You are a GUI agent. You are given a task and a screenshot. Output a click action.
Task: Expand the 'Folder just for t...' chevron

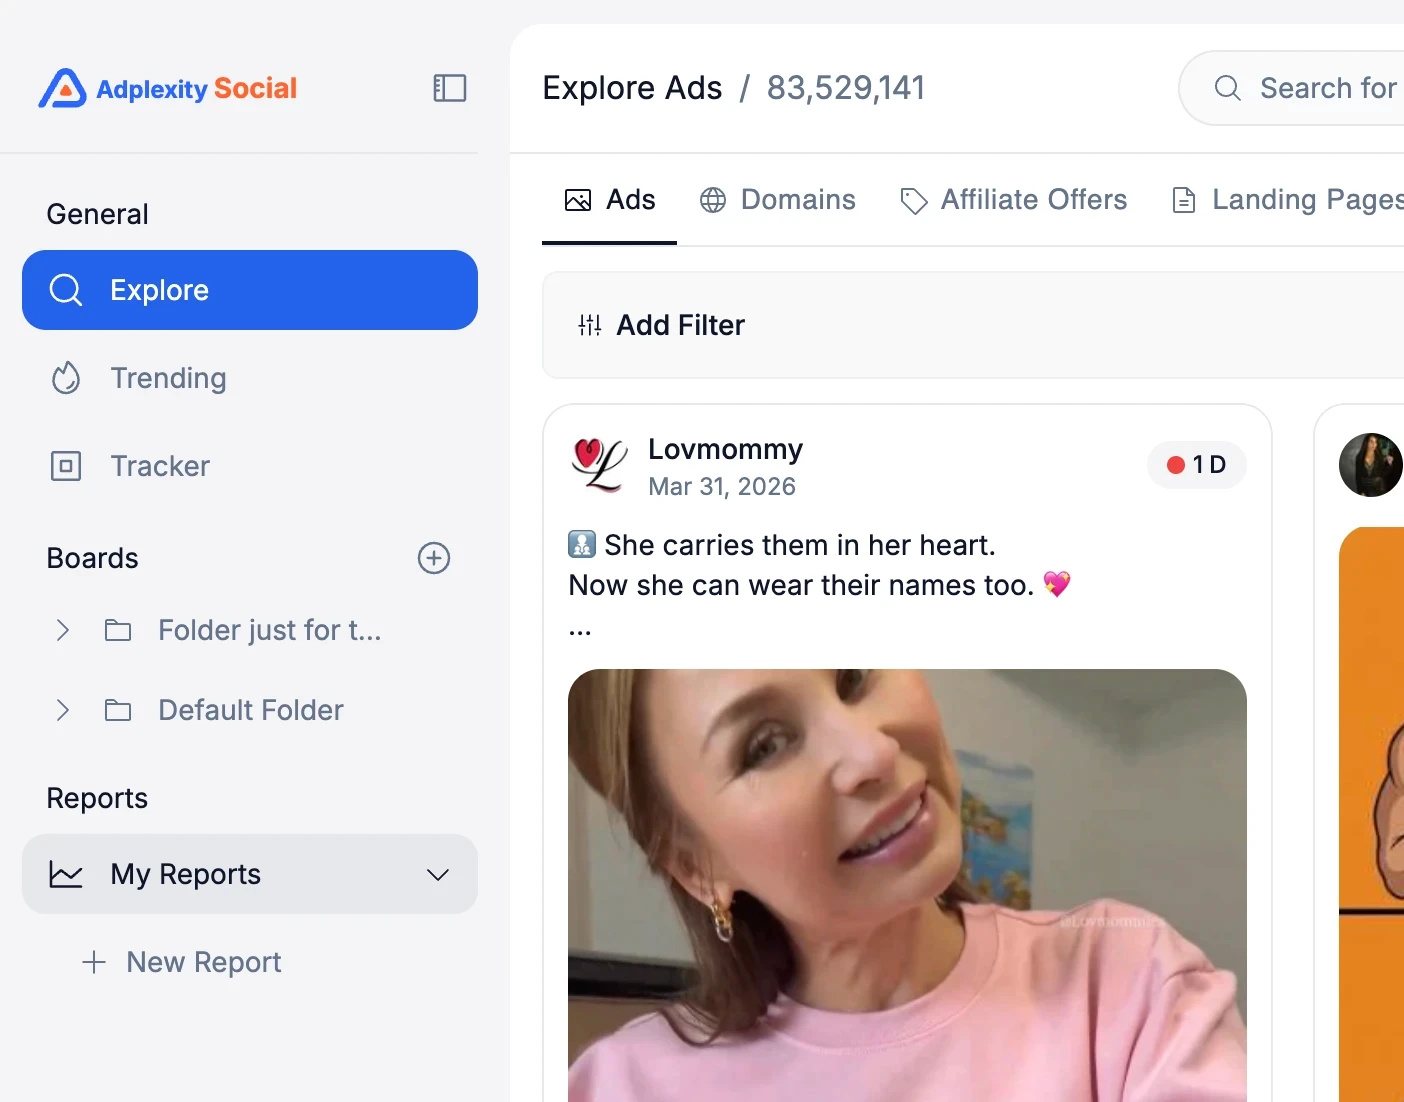pyautogui.click(x=62, y=630)
